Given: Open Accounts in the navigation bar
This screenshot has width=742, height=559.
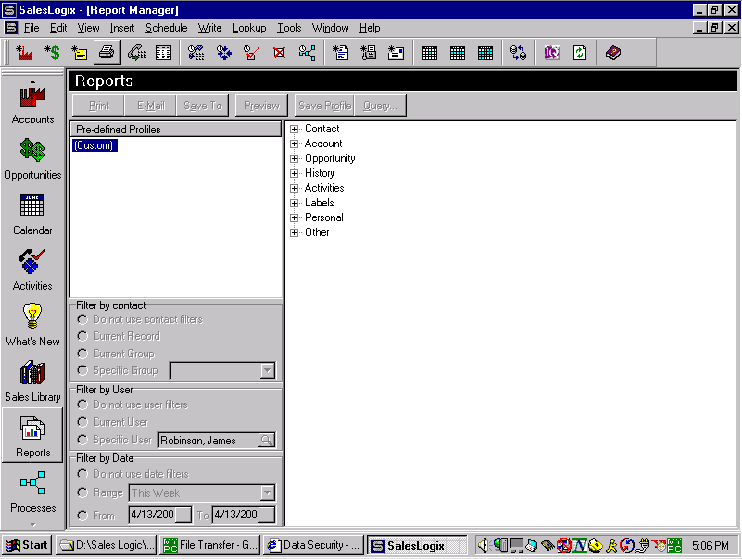Looking at the screenshot, I should point(33,104).
